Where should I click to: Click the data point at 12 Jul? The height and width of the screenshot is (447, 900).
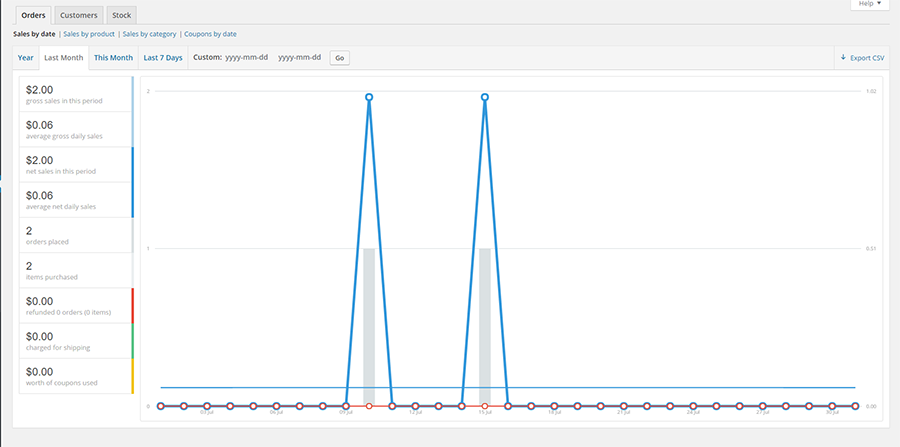pyautogui.click(x=416, y=406)
